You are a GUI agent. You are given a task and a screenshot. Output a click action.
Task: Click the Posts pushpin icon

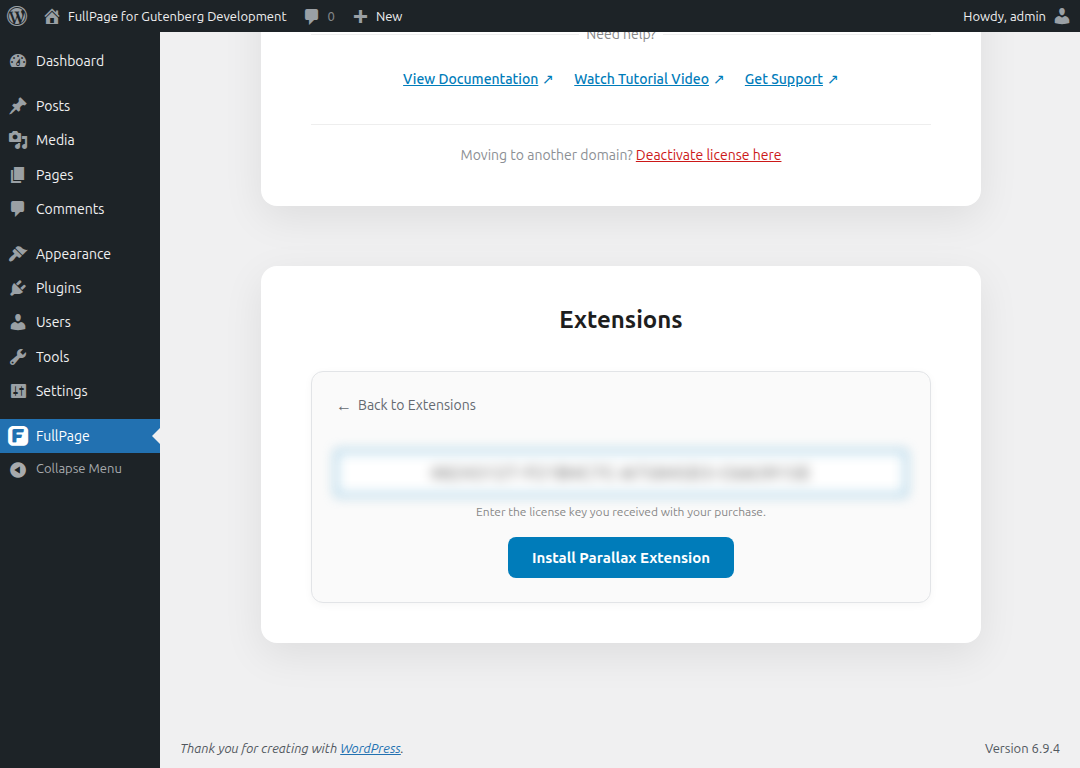[18, 105]
